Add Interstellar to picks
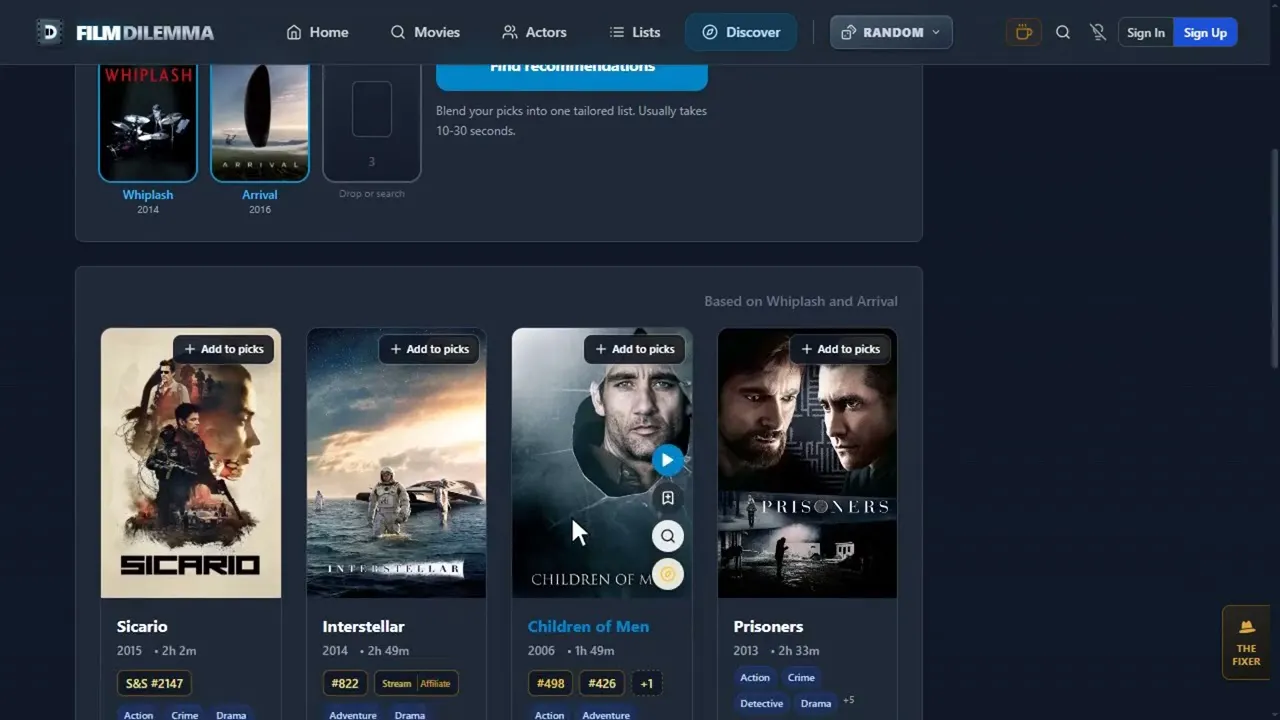1280x720 pixels. [x=429, y=349]
